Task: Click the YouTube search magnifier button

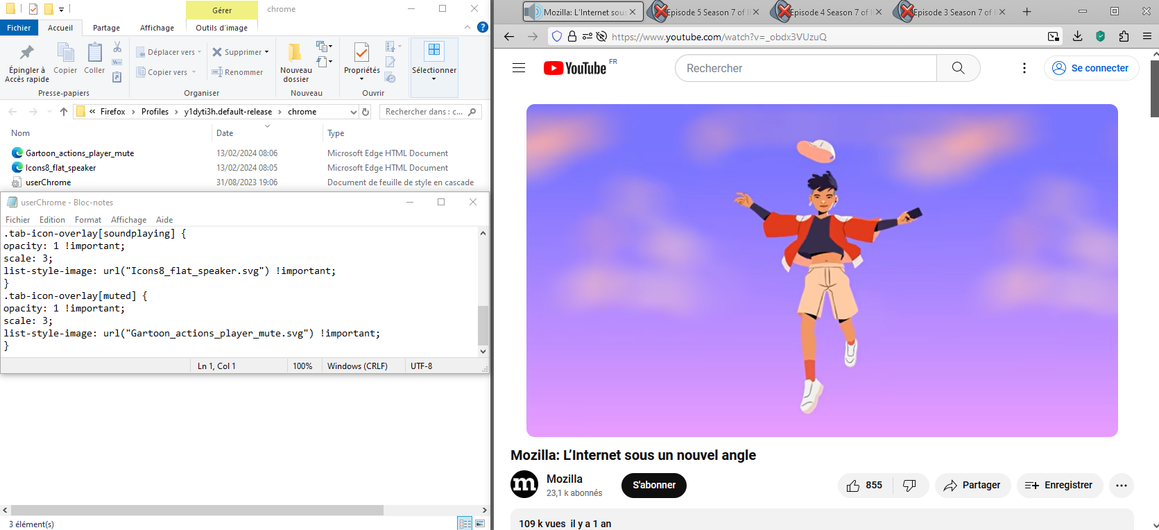Action: [x=958, y=68]
